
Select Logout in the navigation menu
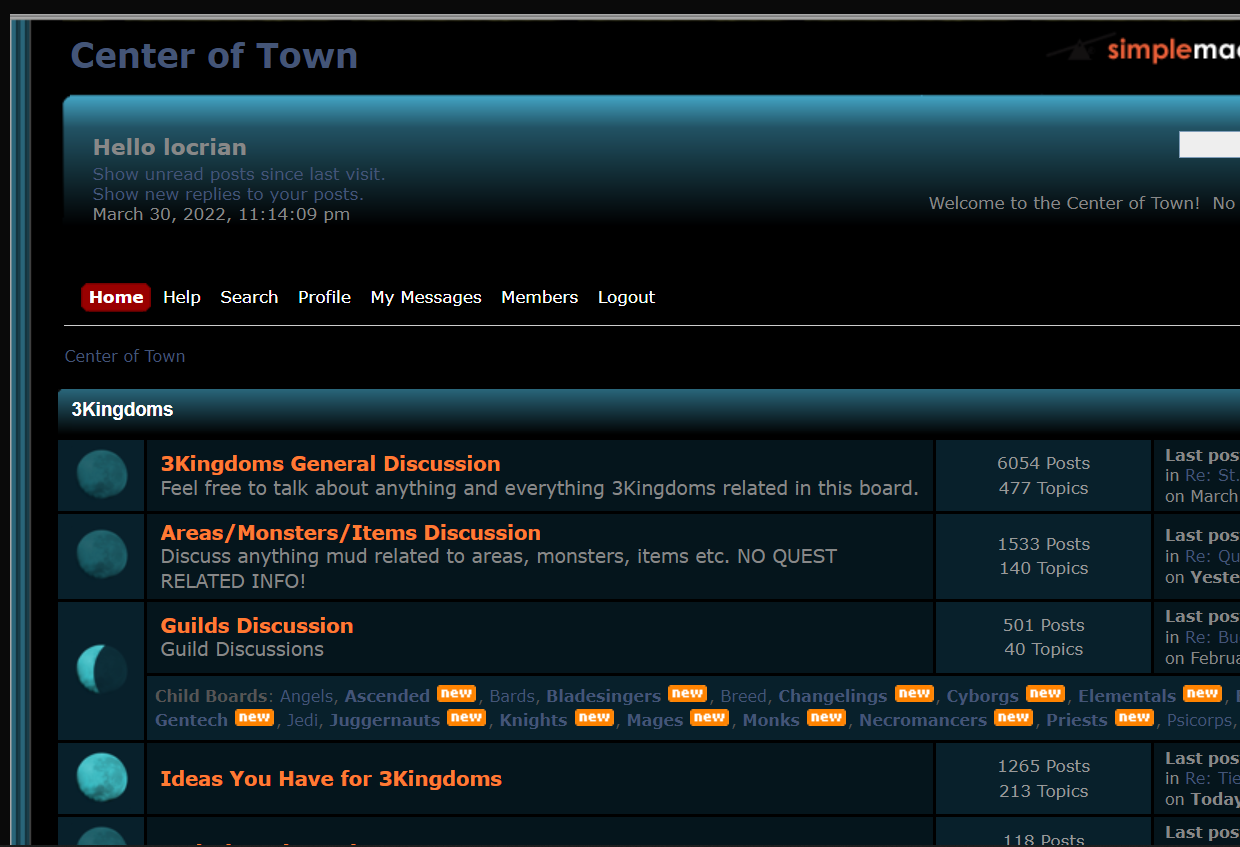click(626, 297)
